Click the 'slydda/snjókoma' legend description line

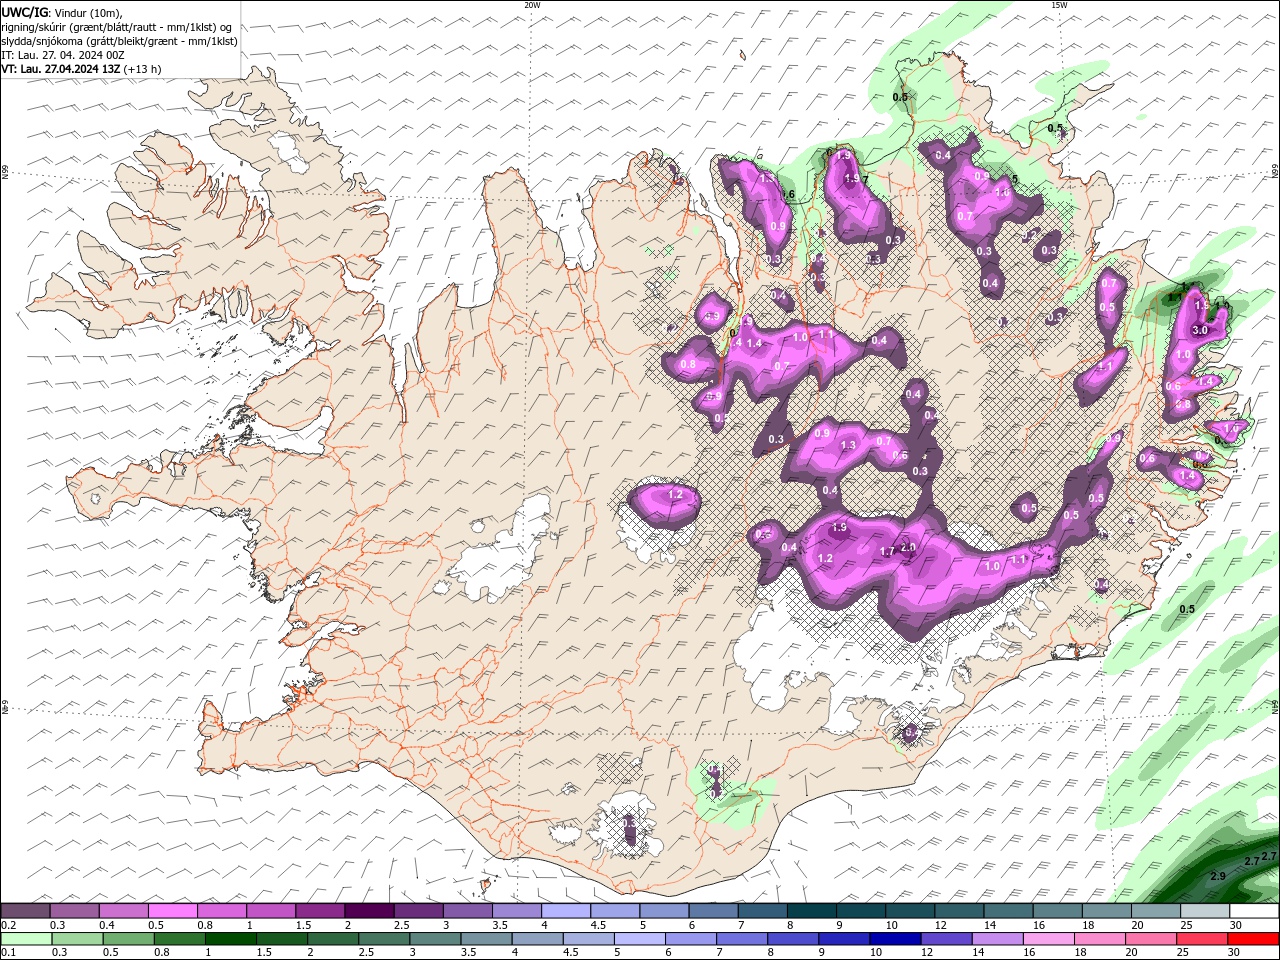(119, 41)
